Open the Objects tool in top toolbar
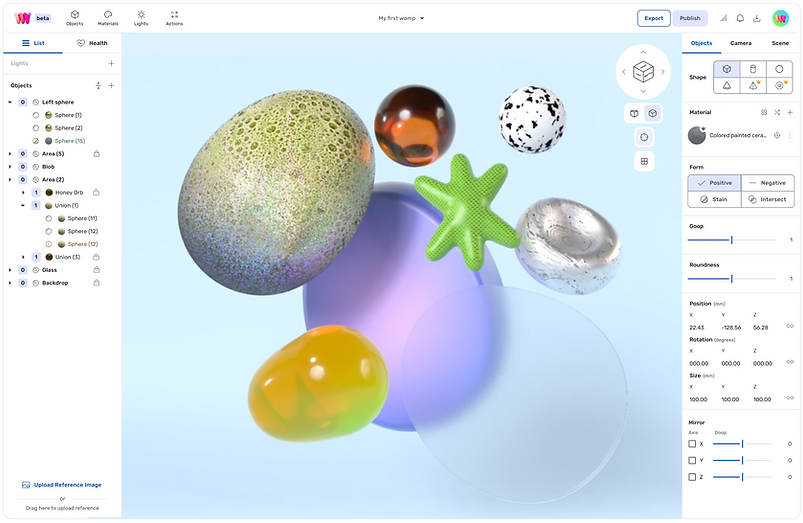Viewport: 803px width, 523px height. [75, 18]
